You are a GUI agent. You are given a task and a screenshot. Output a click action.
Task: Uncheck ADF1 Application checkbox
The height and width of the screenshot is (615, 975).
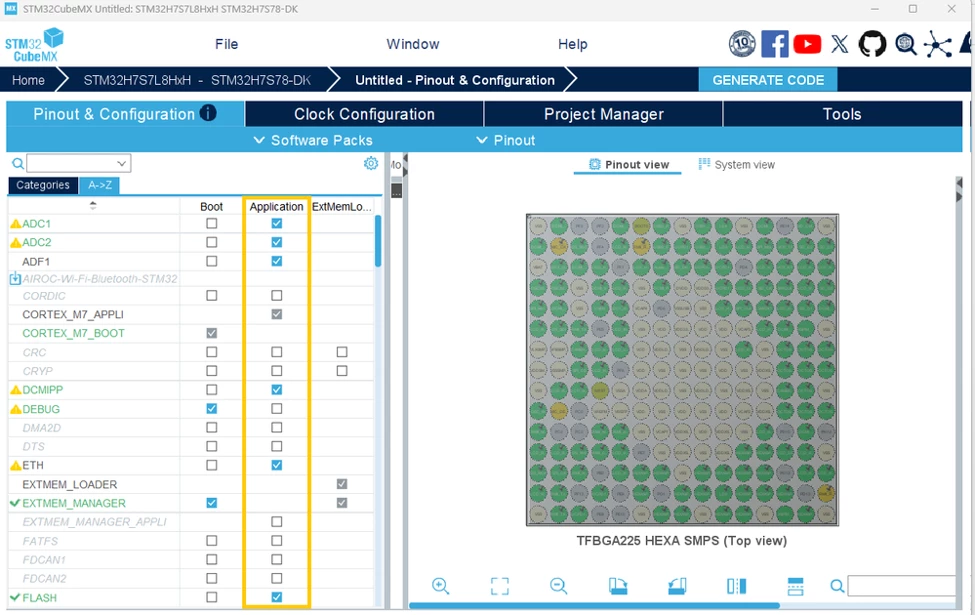point(277,261)
